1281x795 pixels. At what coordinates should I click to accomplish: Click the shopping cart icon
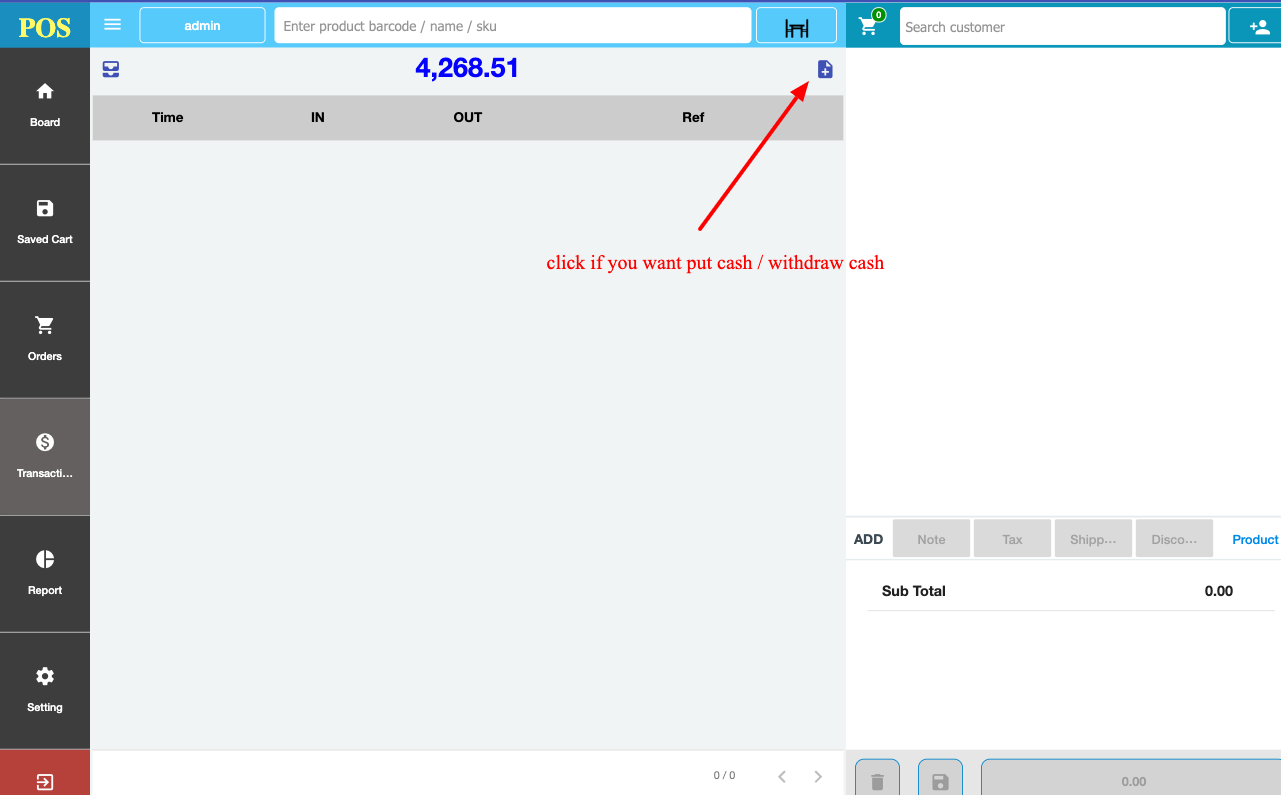pyautogui.click(x=868, y=27)
